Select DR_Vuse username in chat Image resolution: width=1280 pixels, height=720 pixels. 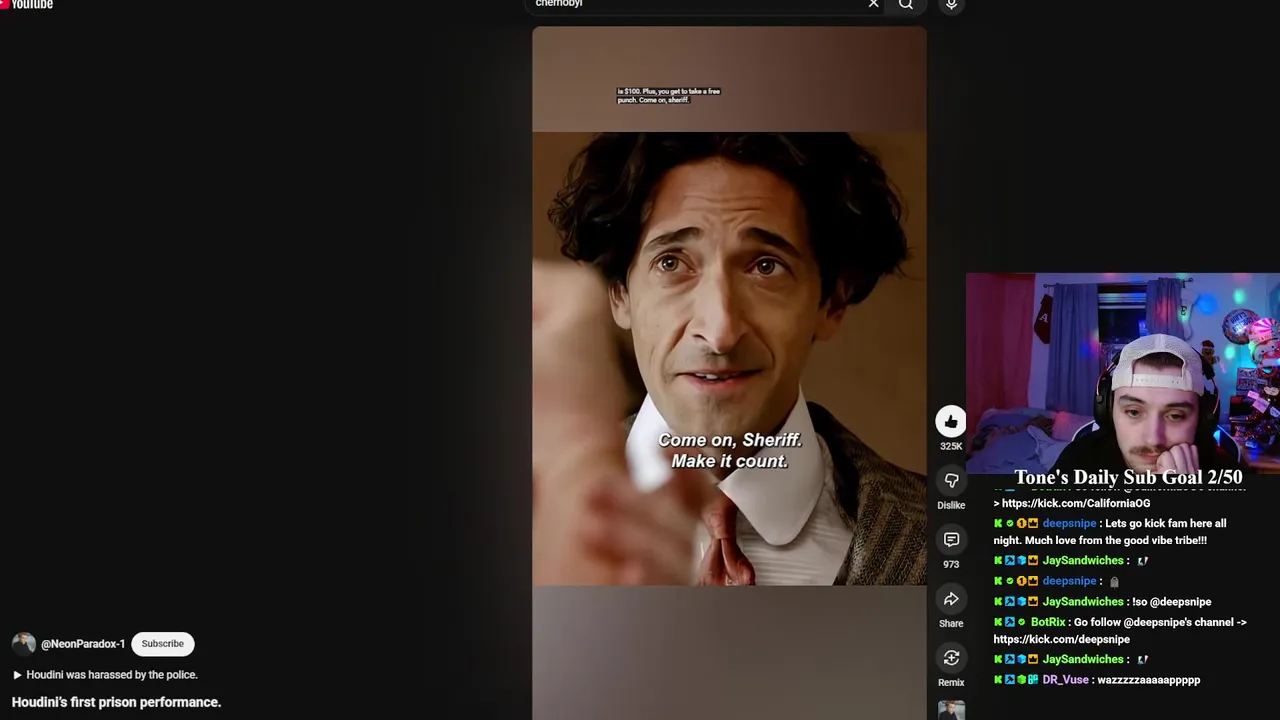coord(1065,680)
